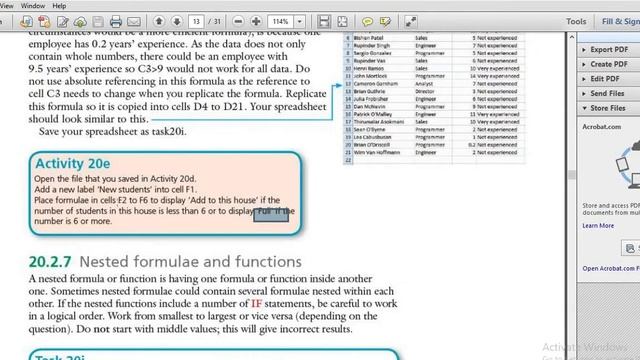Image resolution: width=640 pixels, height=360 pixels.
Task: Click the '20.2.7' section number
Action: point(50,262)
